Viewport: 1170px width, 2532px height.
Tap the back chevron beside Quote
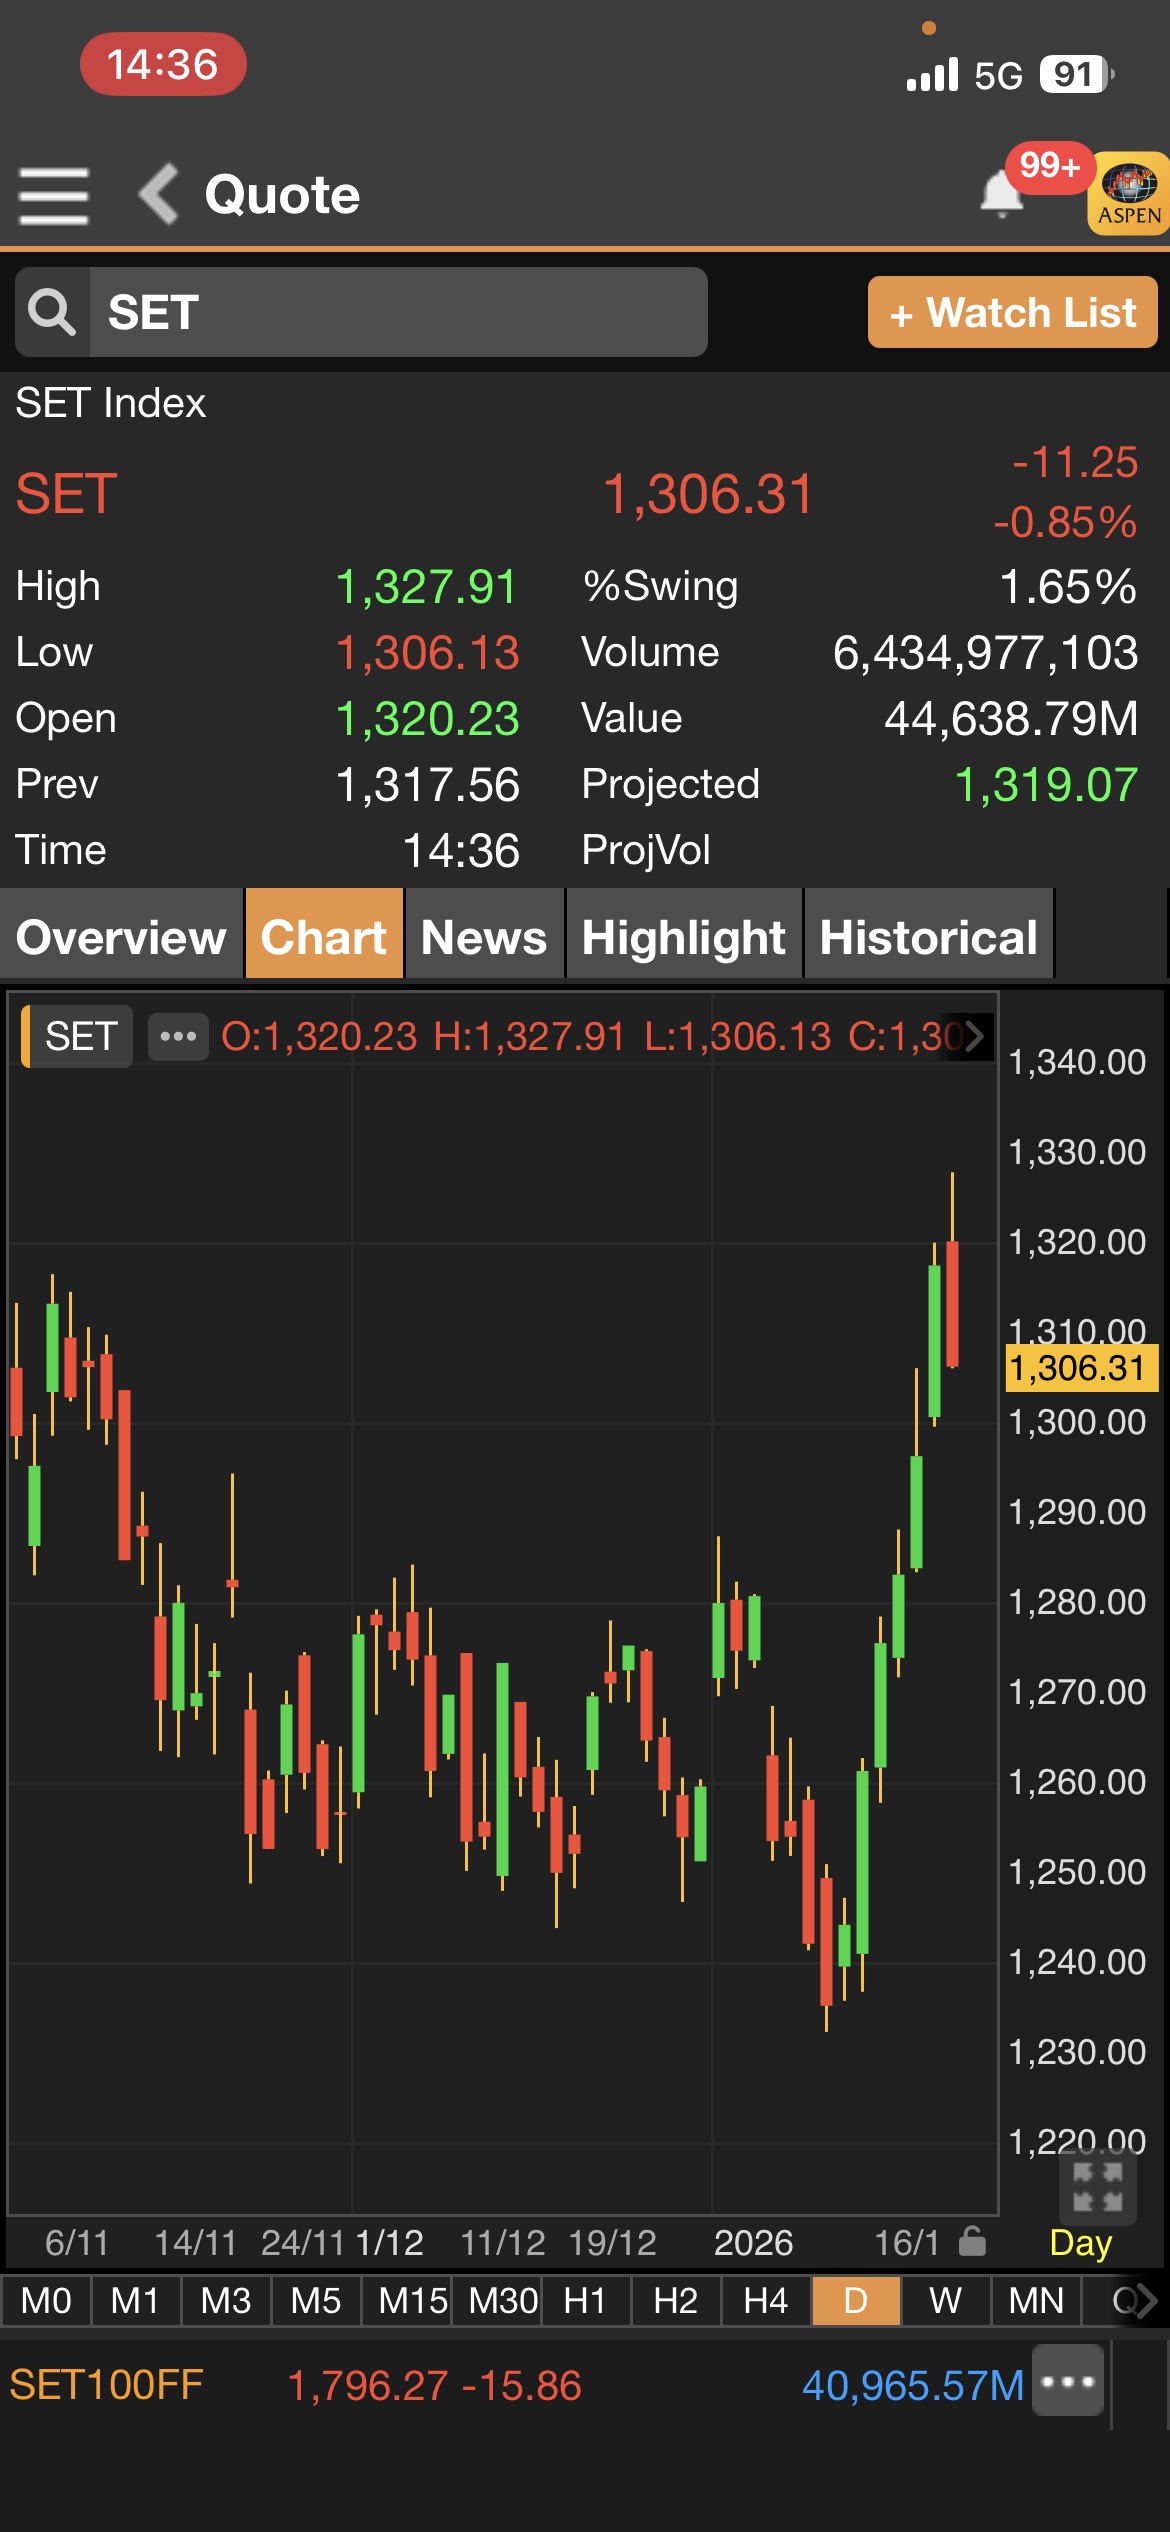159,194
